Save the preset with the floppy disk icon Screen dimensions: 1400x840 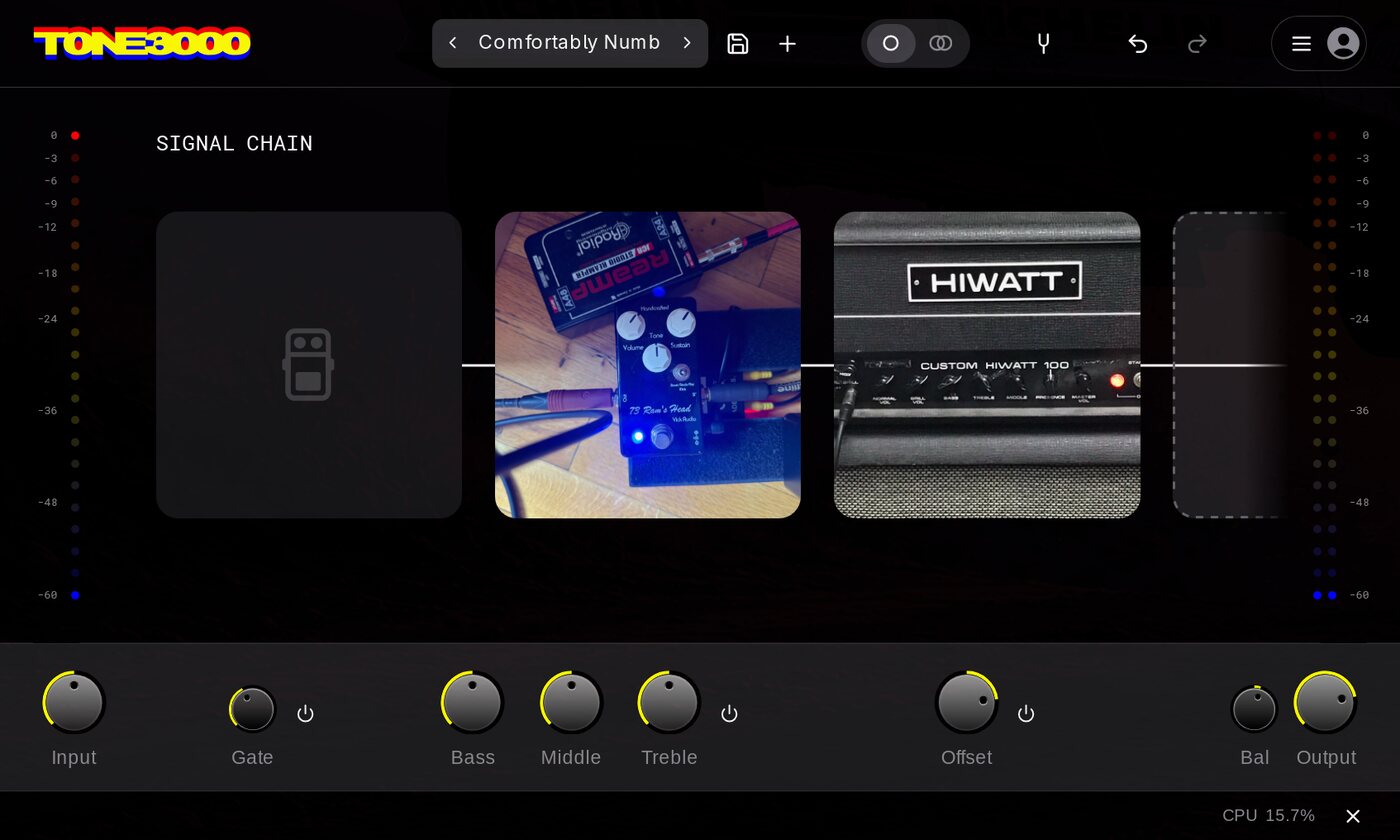tap(738, 43)
